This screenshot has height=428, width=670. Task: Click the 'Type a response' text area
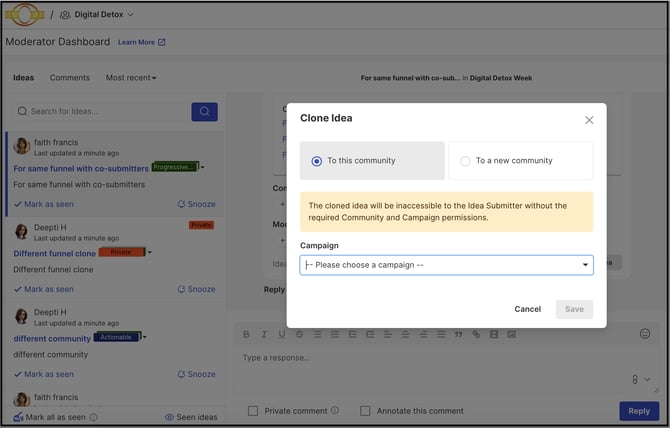tap(446, 369)
